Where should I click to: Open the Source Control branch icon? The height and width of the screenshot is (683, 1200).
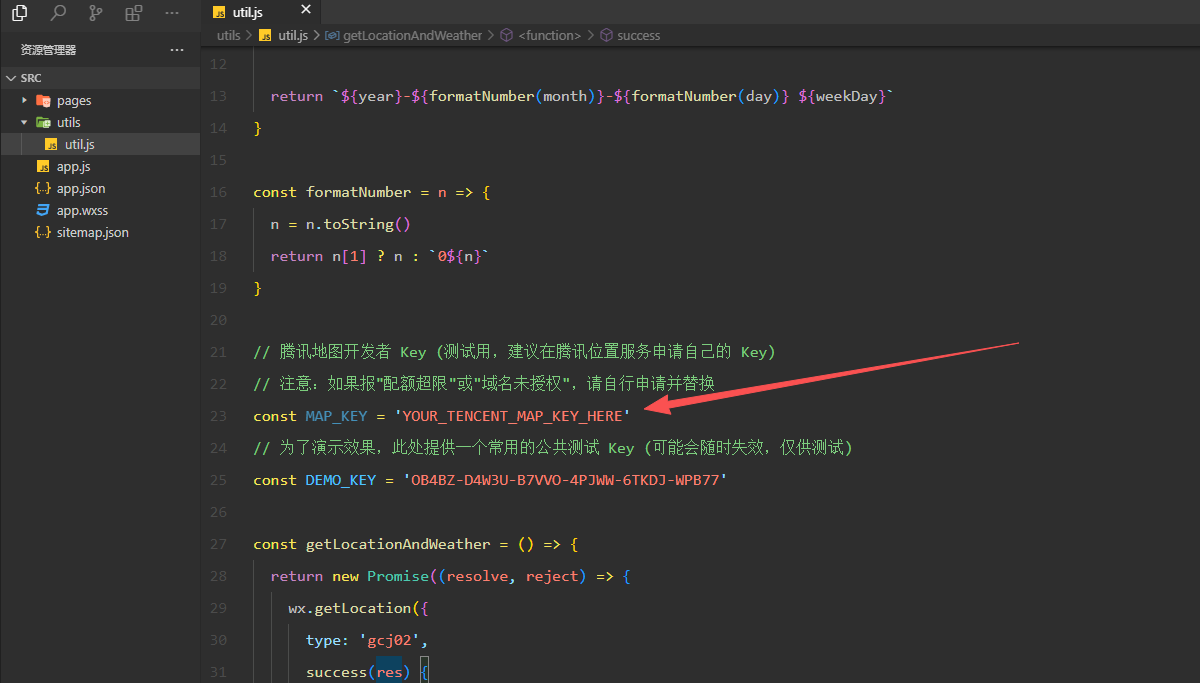tap(96, 13)
